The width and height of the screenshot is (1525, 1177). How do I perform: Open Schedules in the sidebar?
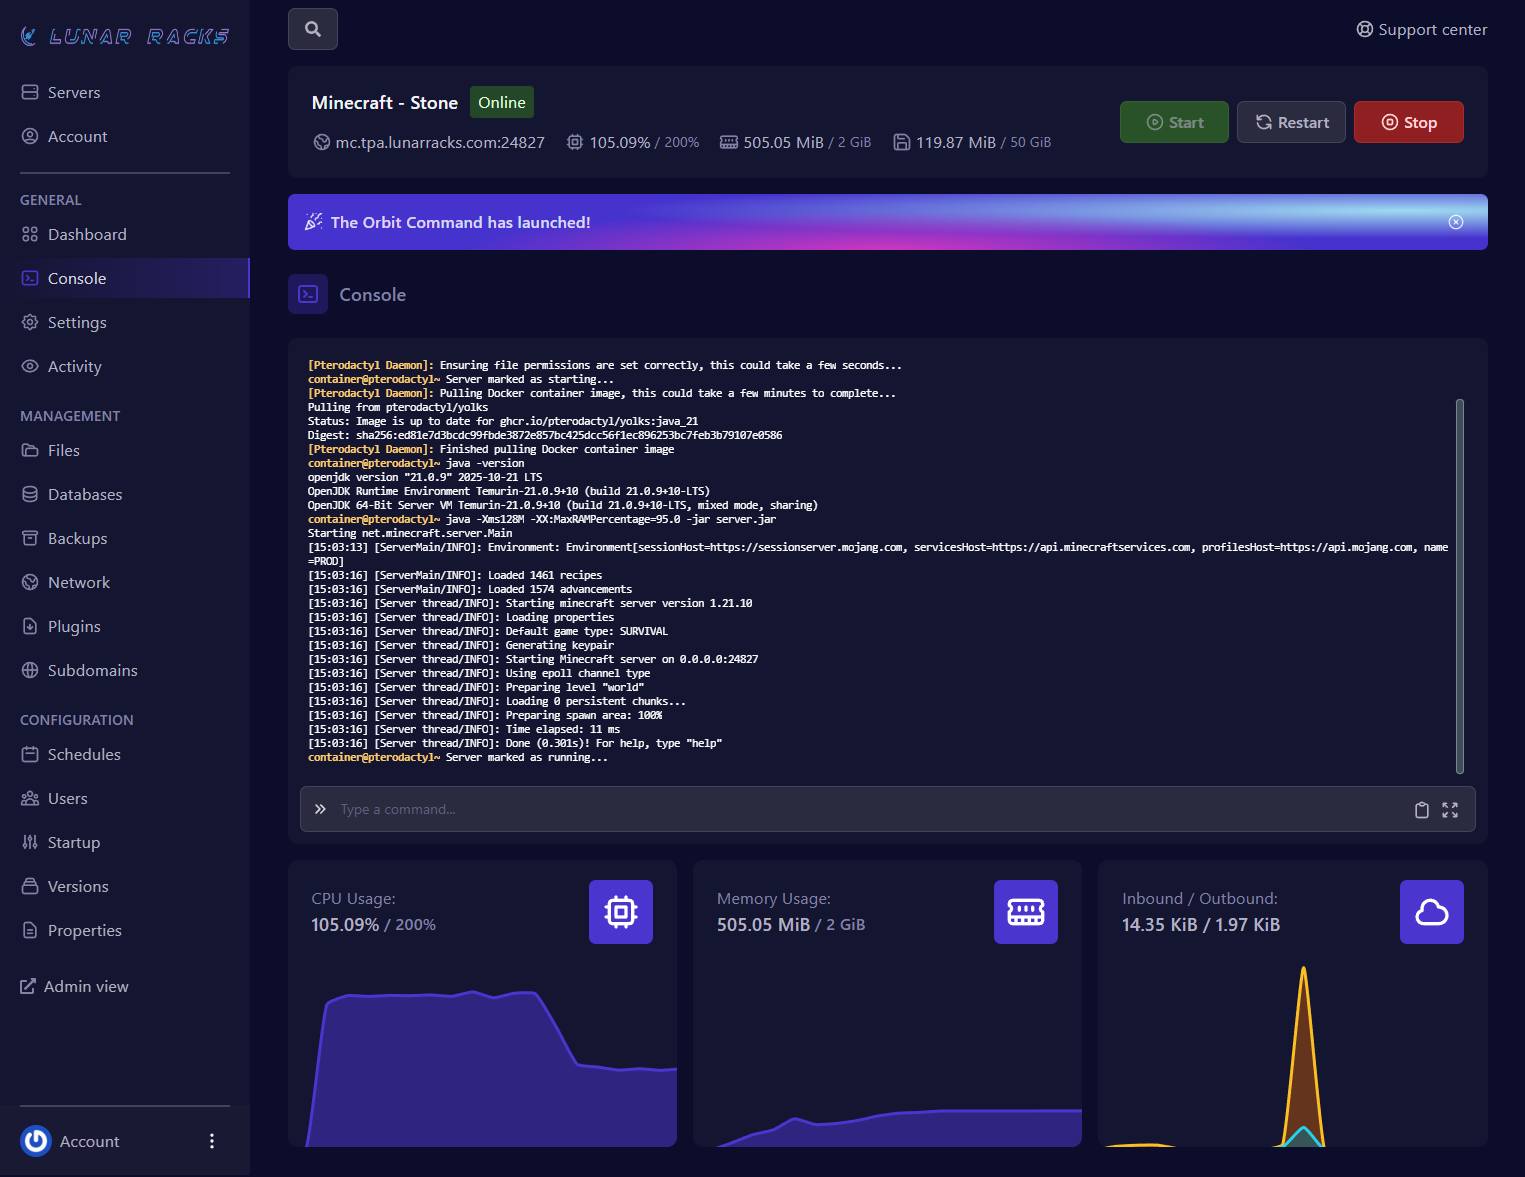[84, 755]
